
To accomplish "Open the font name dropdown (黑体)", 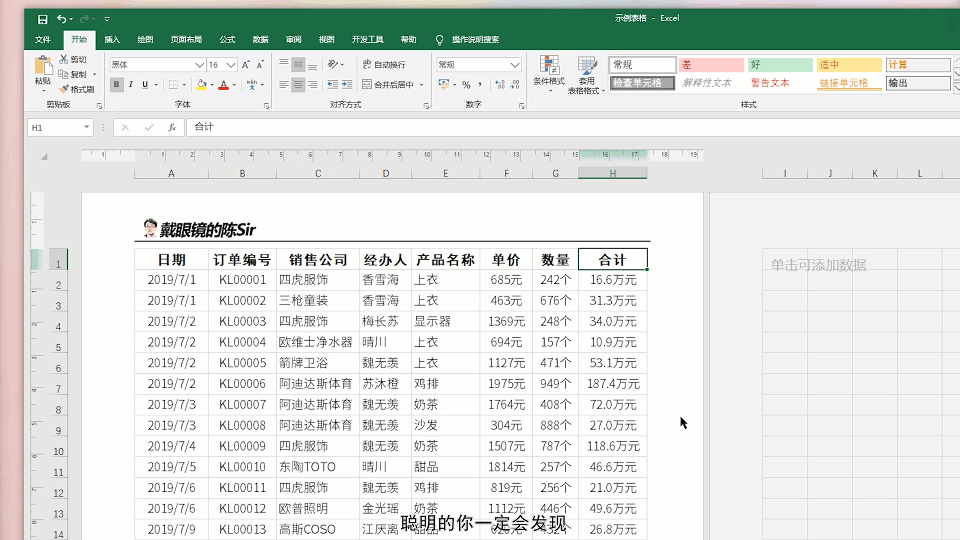I will (x=200, y=64).
